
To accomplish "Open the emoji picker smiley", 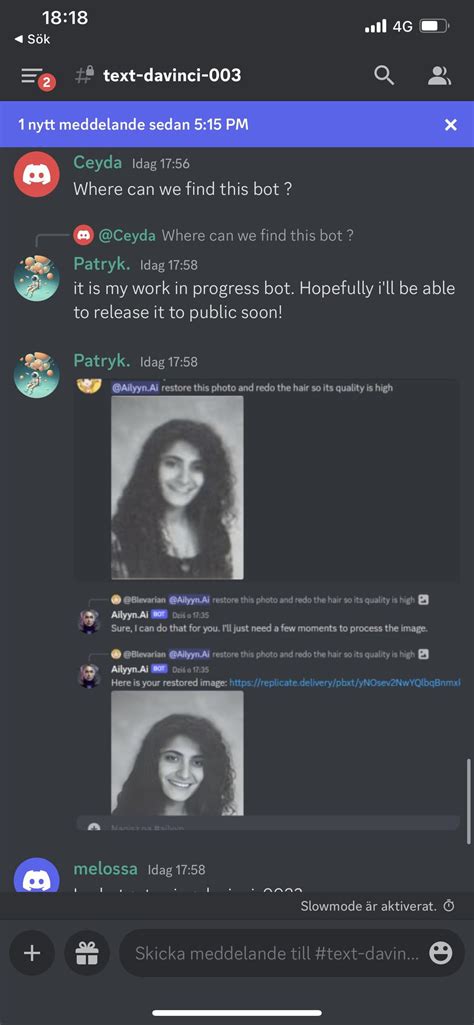I will (x=441, y=953).
